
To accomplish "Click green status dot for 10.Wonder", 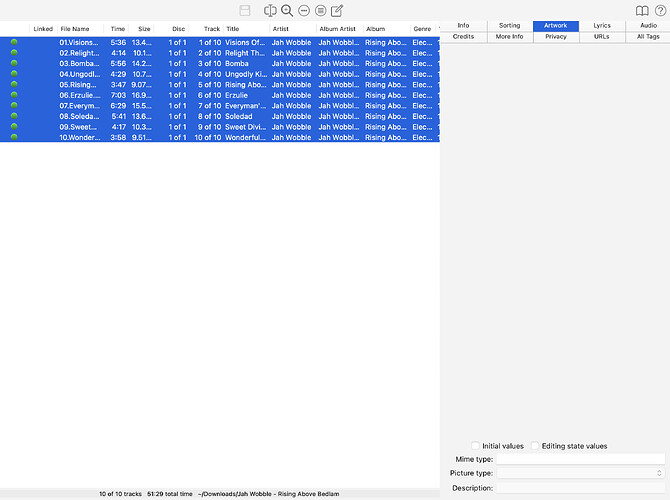I will (x=14, y=137).
